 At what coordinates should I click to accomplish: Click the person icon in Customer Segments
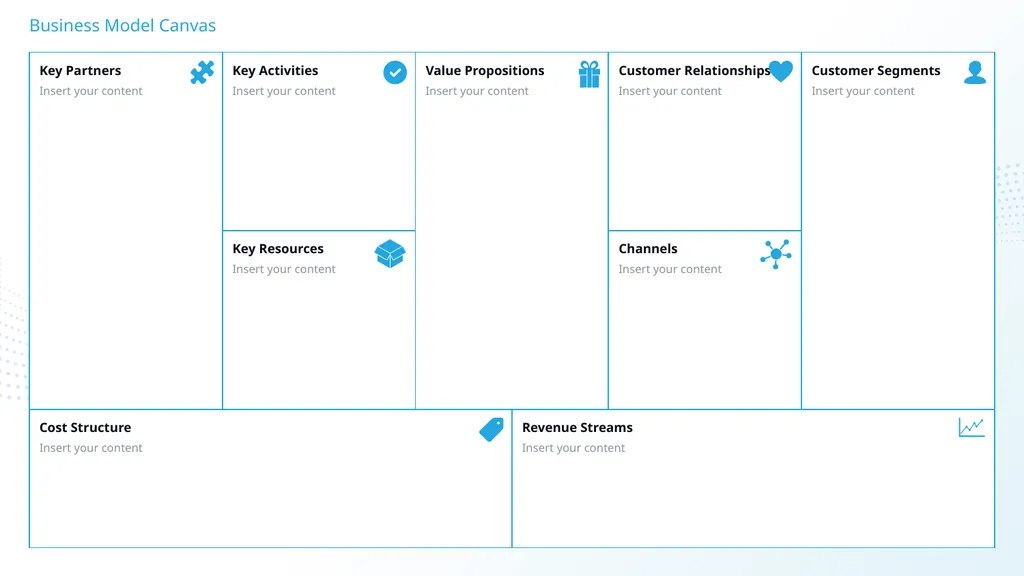pos(975,72)
